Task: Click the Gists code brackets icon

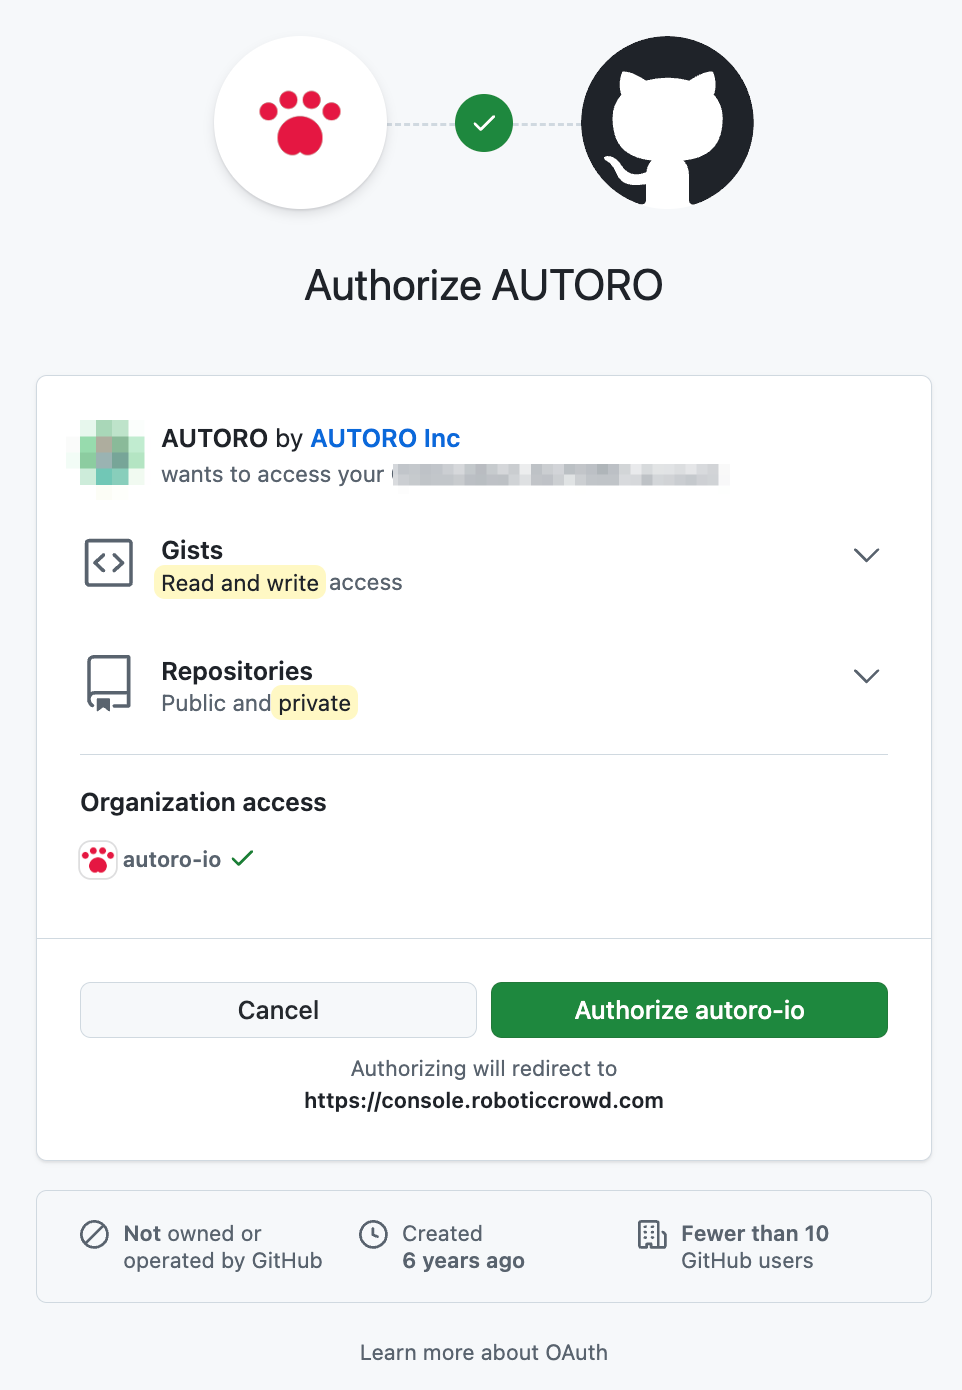Action: tap(109, 563)
